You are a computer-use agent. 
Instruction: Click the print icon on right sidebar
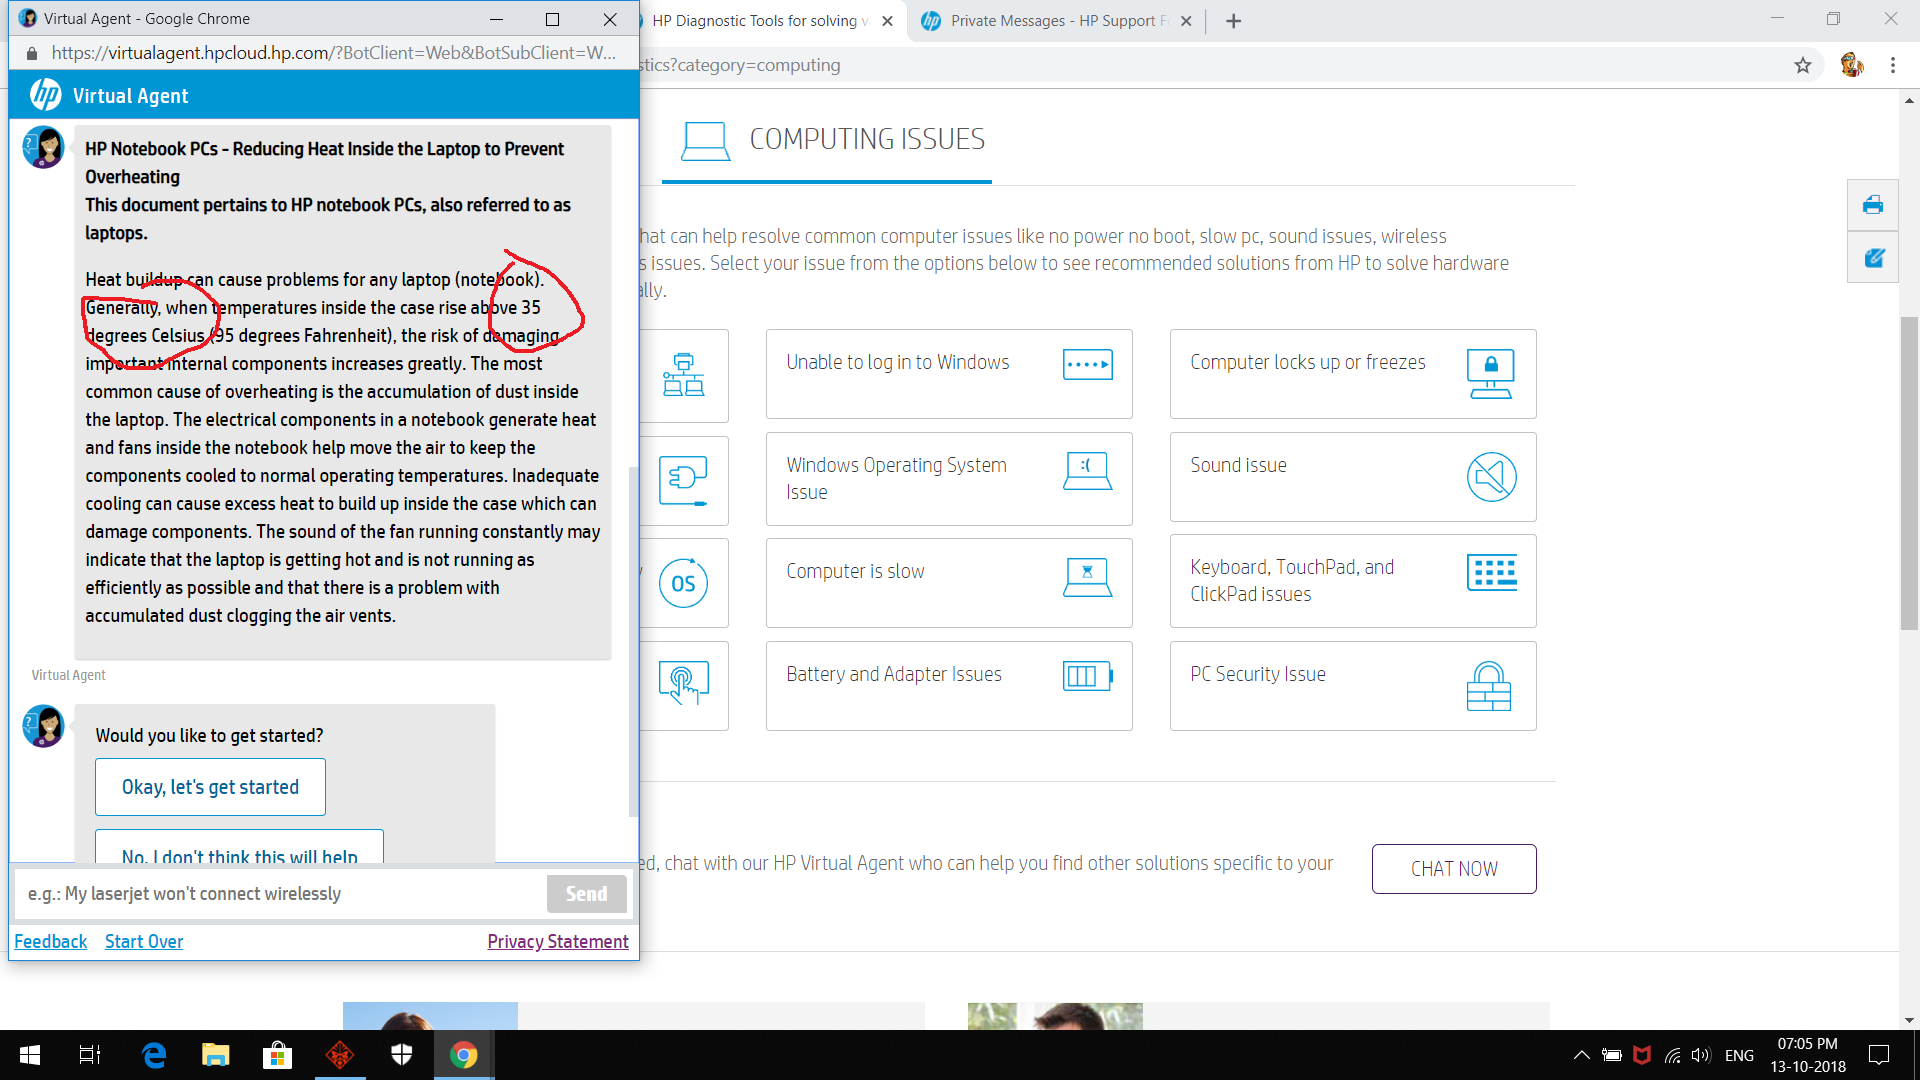1872,205
